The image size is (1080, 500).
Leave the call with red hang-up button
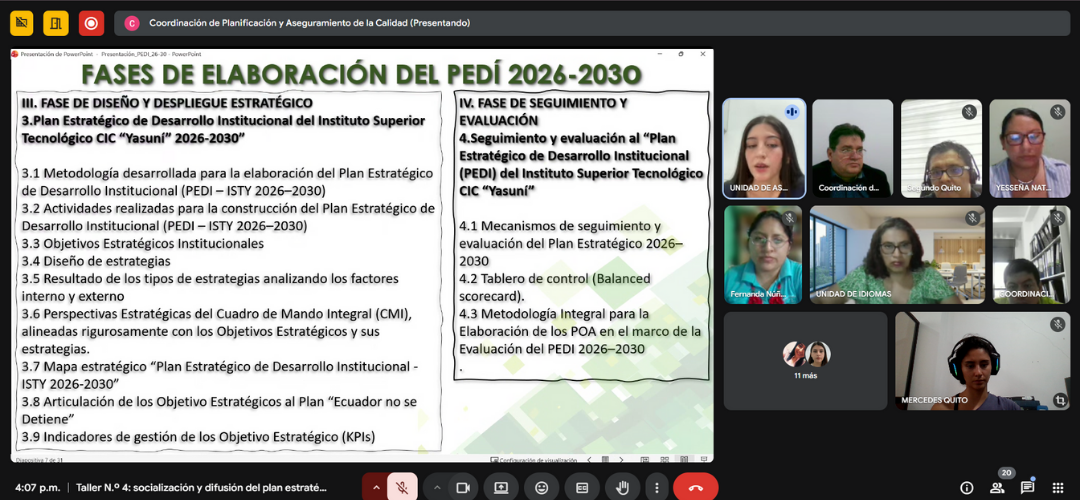coord(695,487)
